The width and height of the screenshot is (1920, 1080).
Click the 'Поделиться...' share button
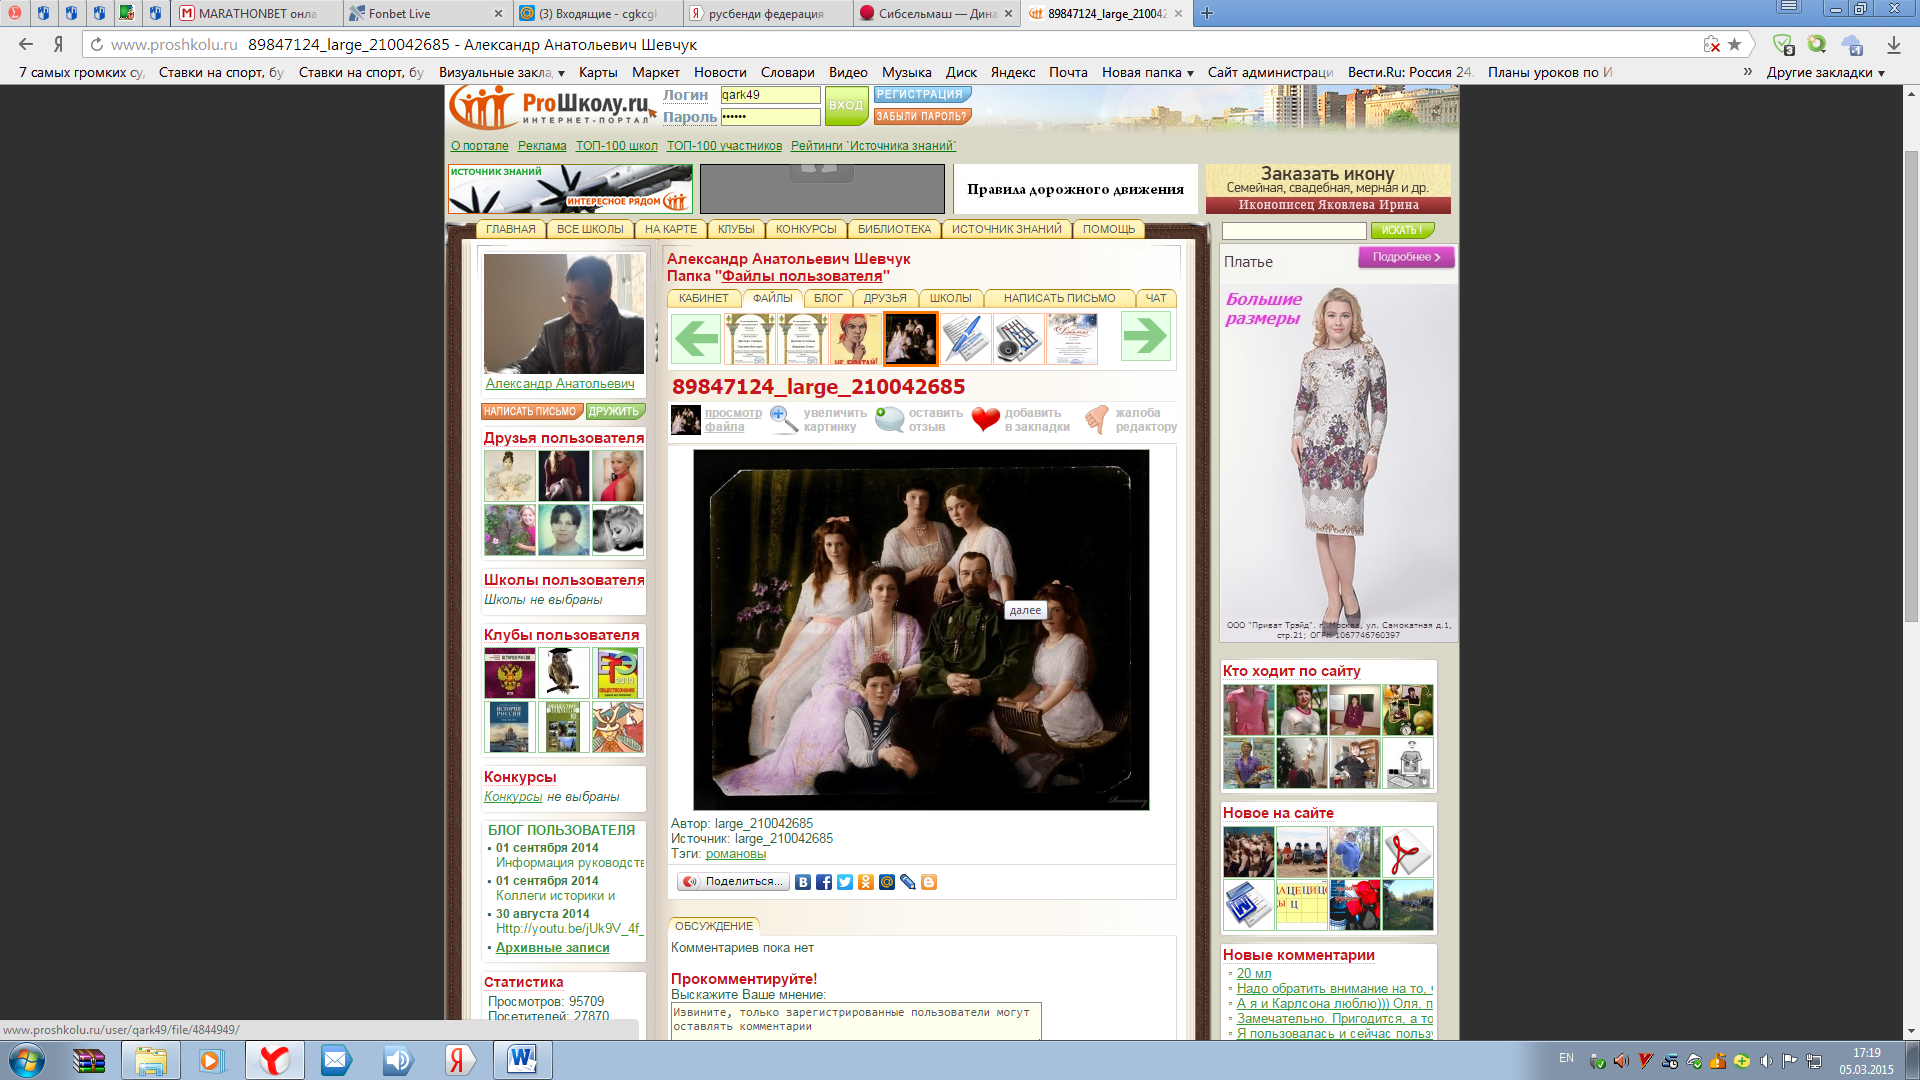(732, 882)
